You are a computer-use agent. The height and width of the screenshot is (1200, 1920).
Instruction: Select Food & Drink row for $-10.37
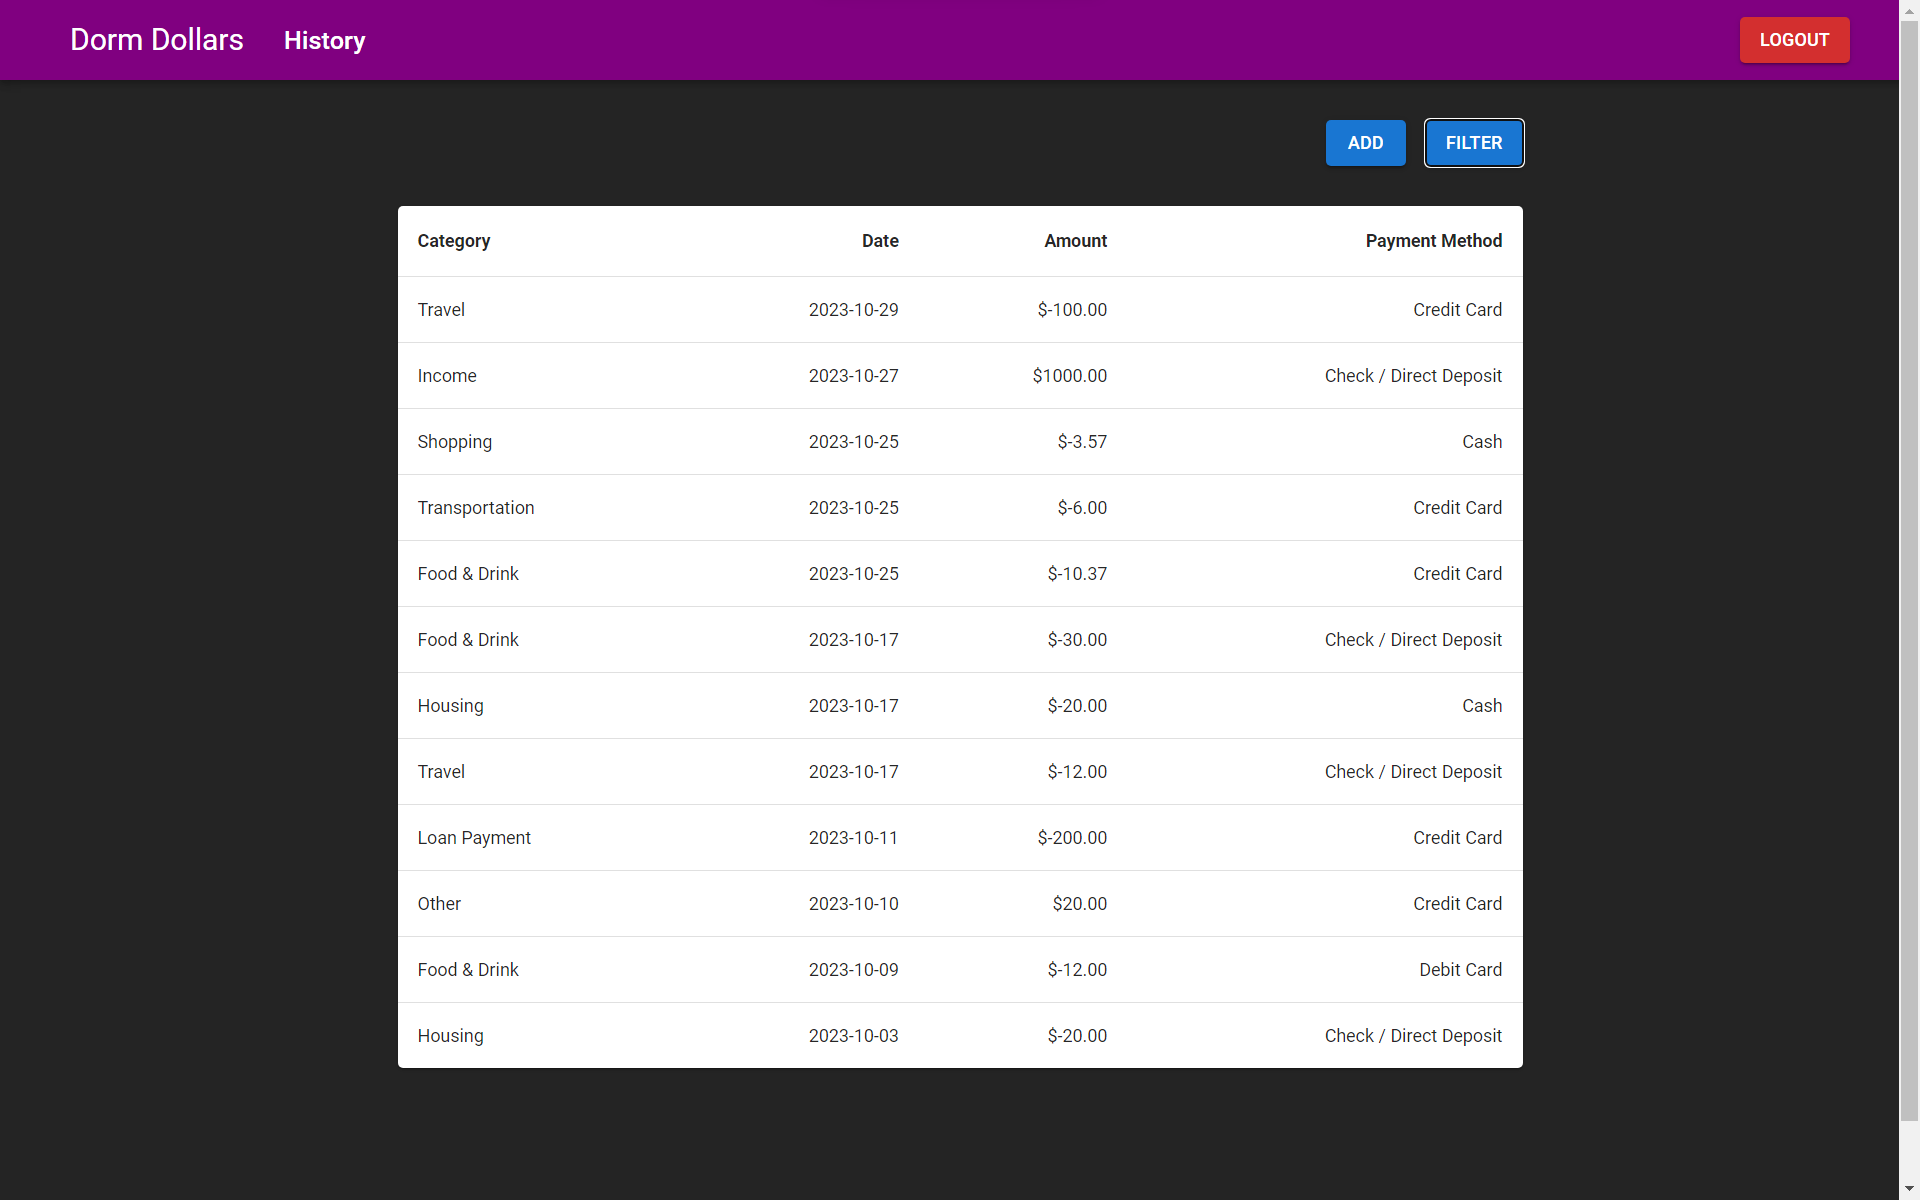point(959,574)
